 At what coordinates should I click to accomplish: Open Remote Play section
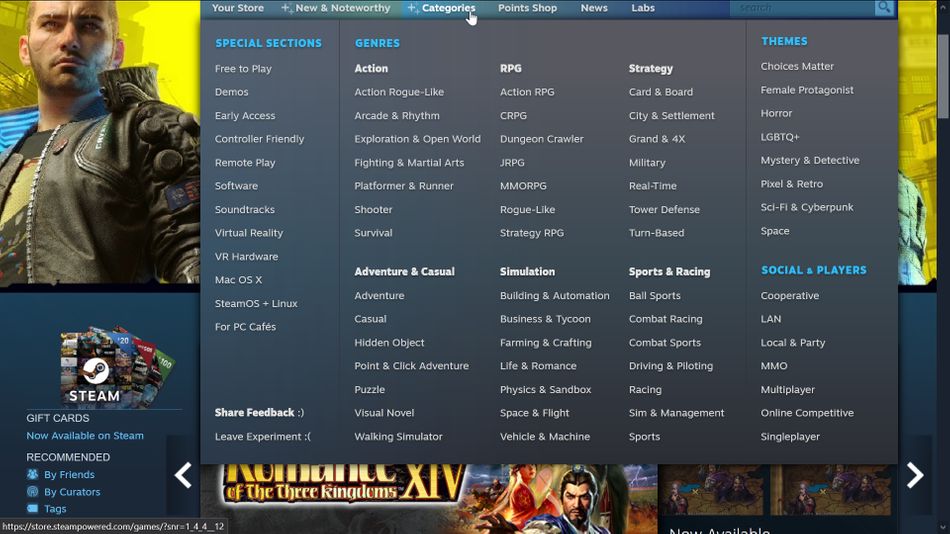pyautogui.click(x=245, y=162)
